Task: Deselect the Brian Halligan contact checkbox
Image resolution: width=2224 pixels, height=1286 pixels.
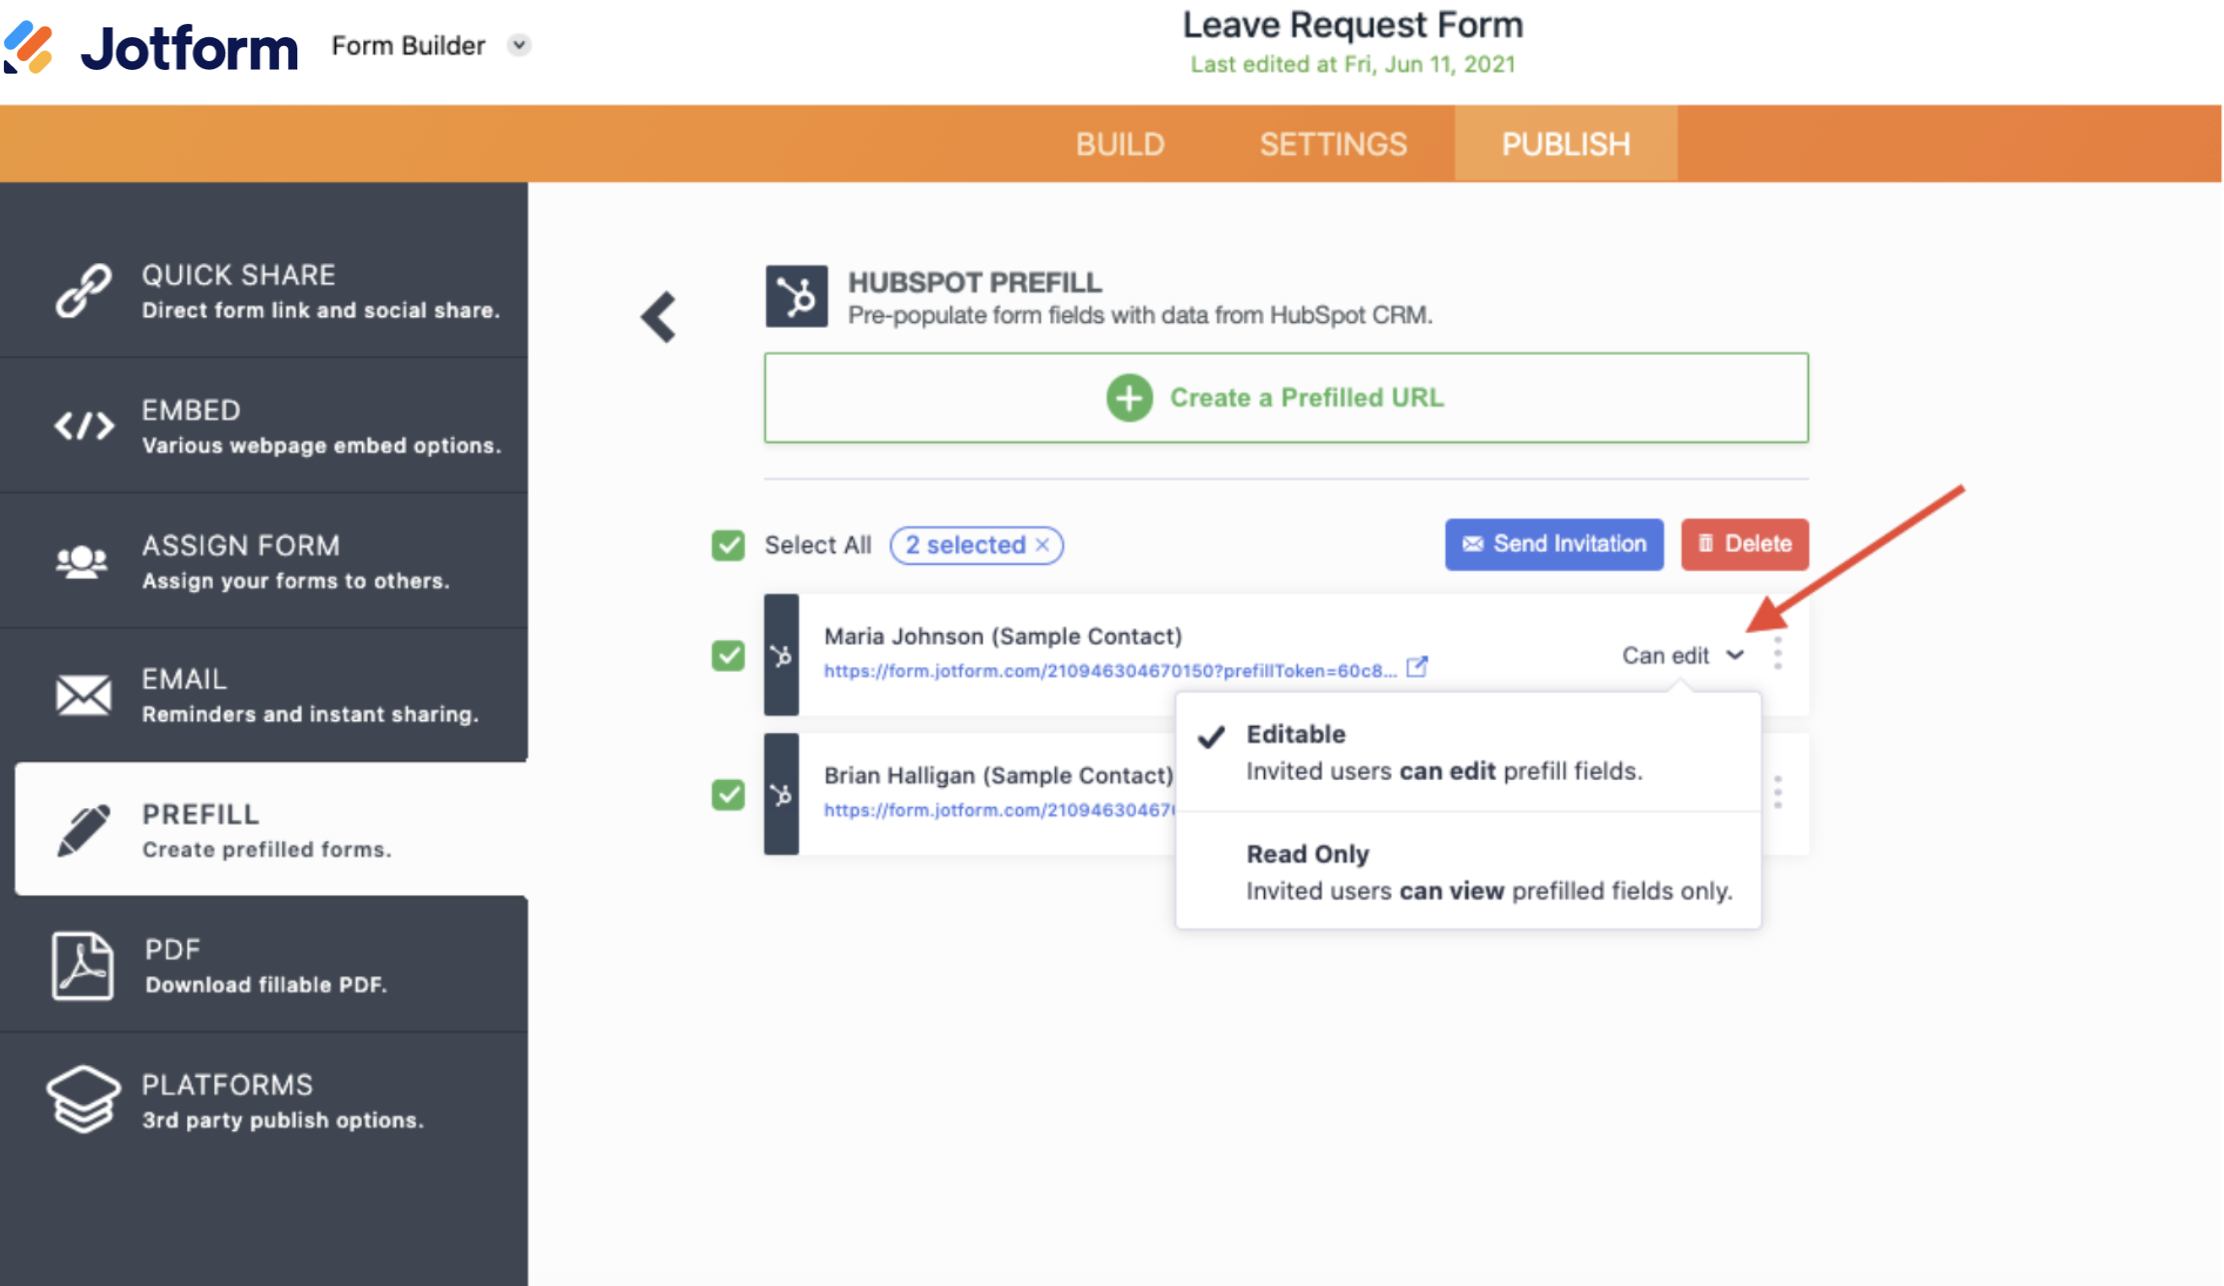Action: 728,794
